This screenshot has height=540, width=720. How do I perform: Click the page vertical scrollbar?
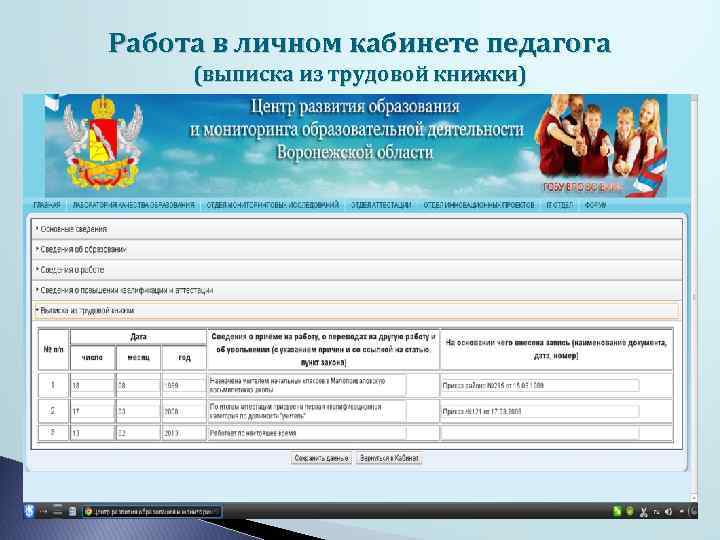tap(693, 298)
